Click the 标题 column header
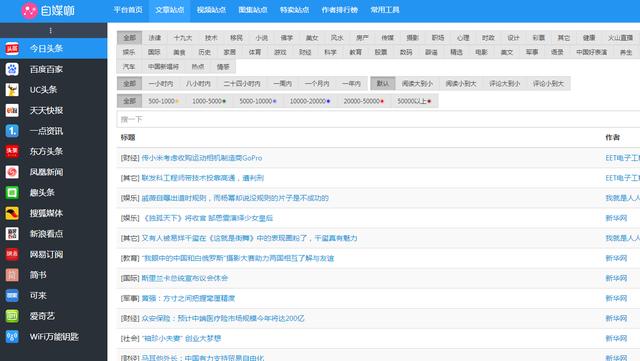The image size is (640, 361). coord(128,138)
